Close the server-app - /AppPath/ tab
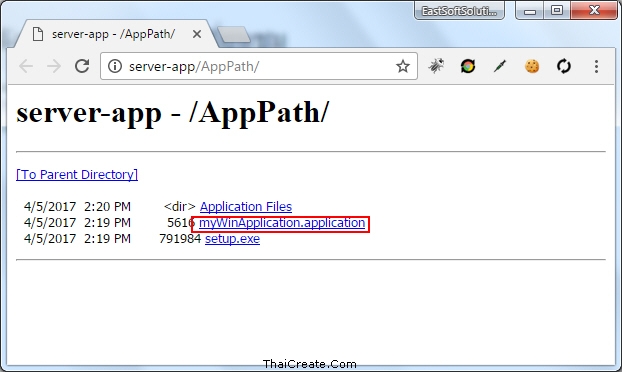Image resolution: width=622 pixels, height=372 pixels. (x=197, y=35)
